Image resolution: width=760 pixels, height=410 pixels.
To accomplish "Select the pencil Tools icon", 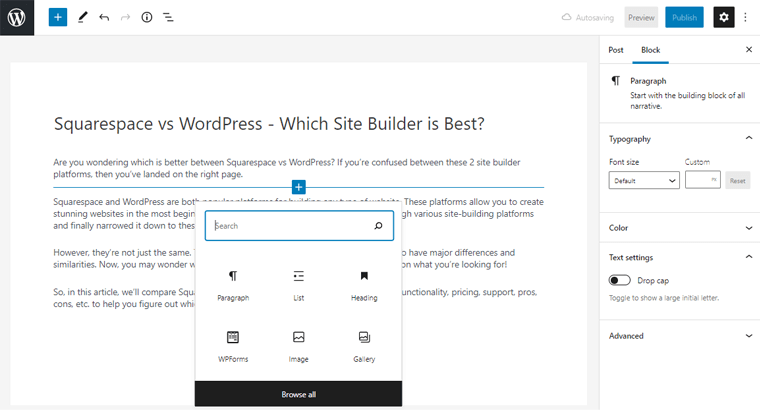I will tap(83, 17).
